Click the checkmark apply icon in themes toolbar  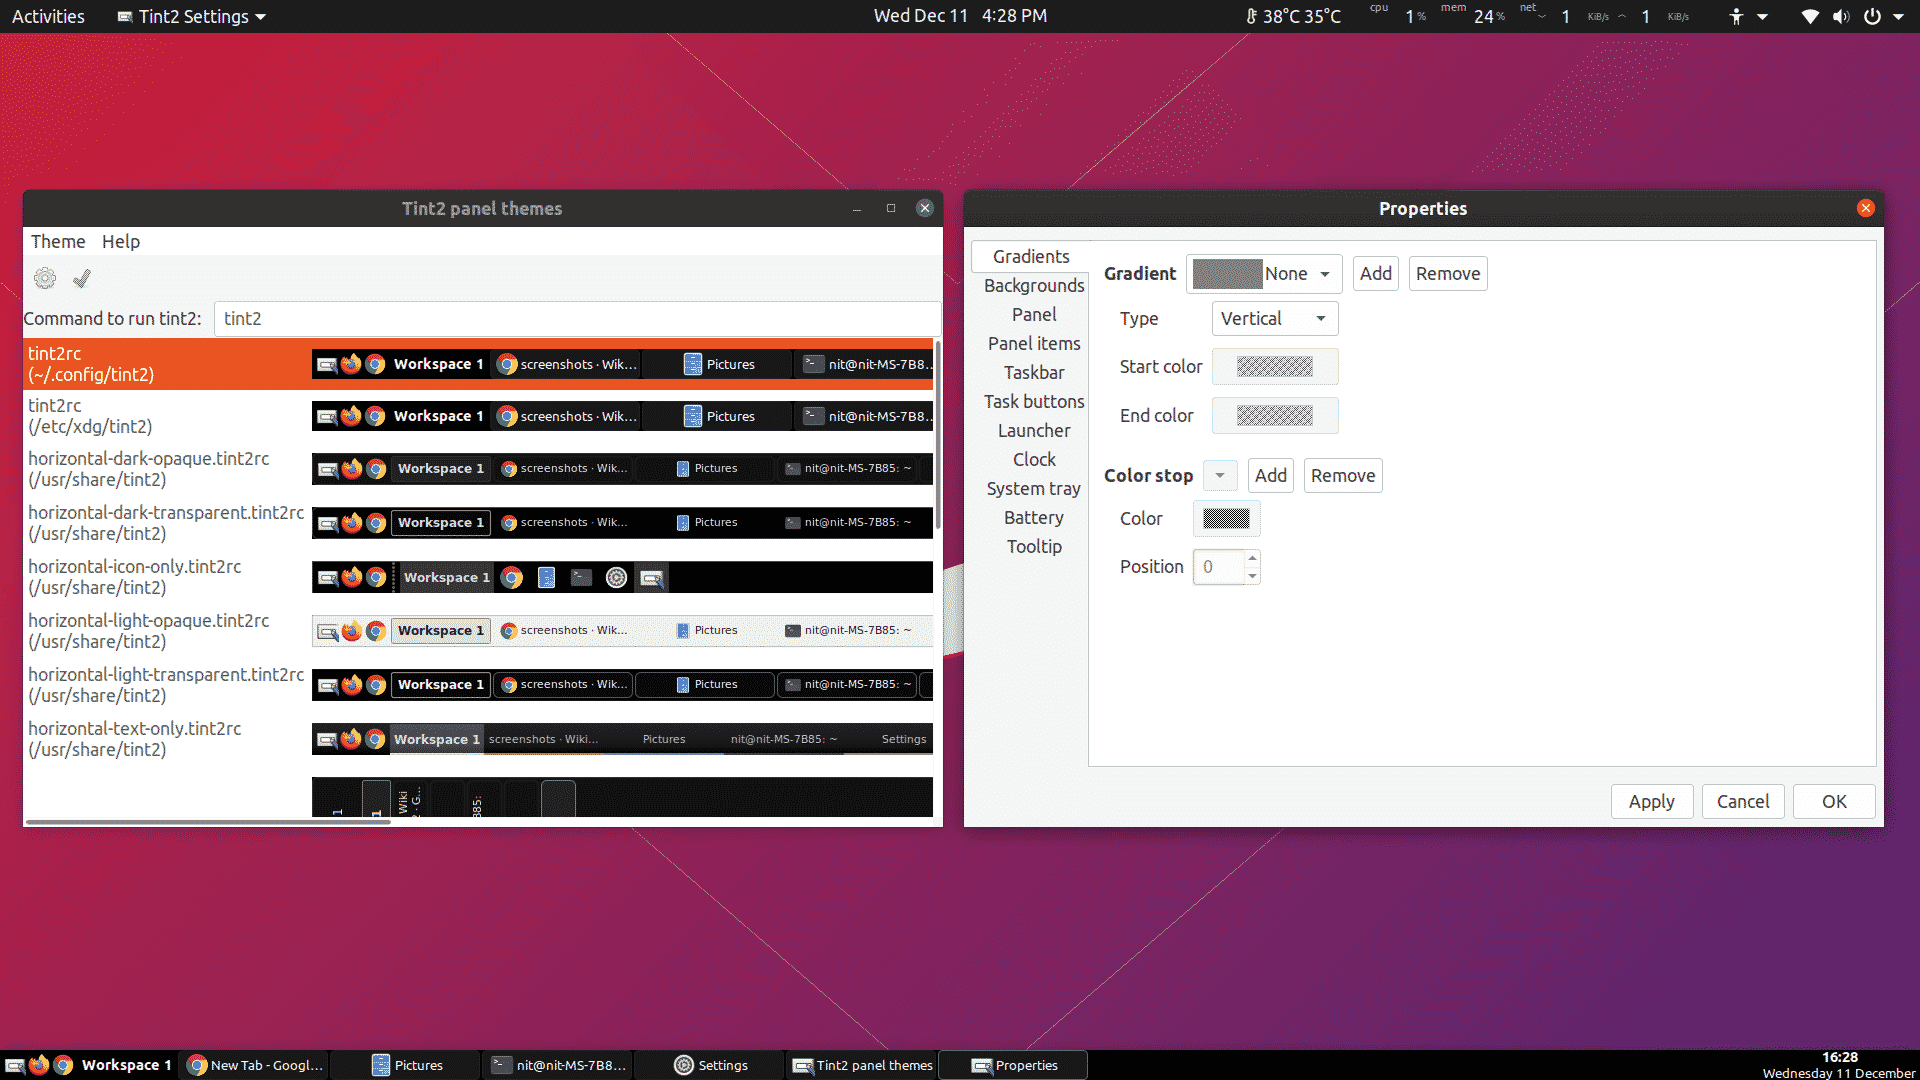coord(82,278)
